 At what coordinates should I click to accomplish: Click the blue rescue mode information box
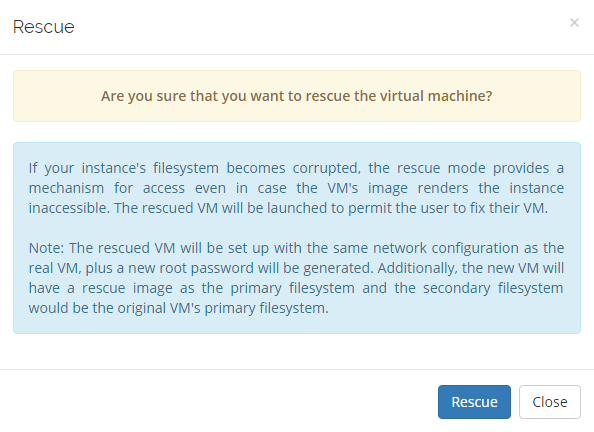click(x=297, y=238)
